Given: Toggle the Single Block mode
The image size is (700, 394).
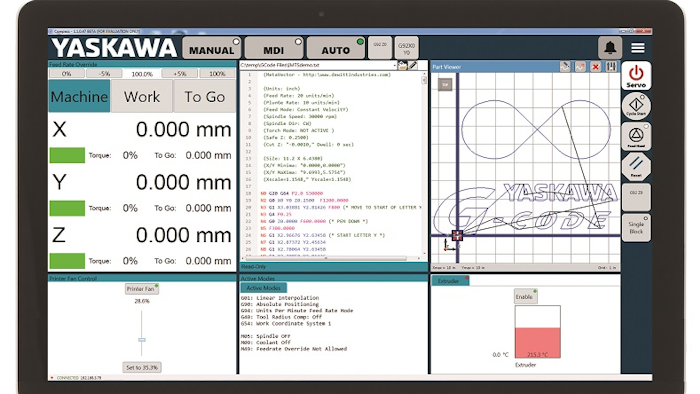Looking at the screenshot, I should pos(636,228).
